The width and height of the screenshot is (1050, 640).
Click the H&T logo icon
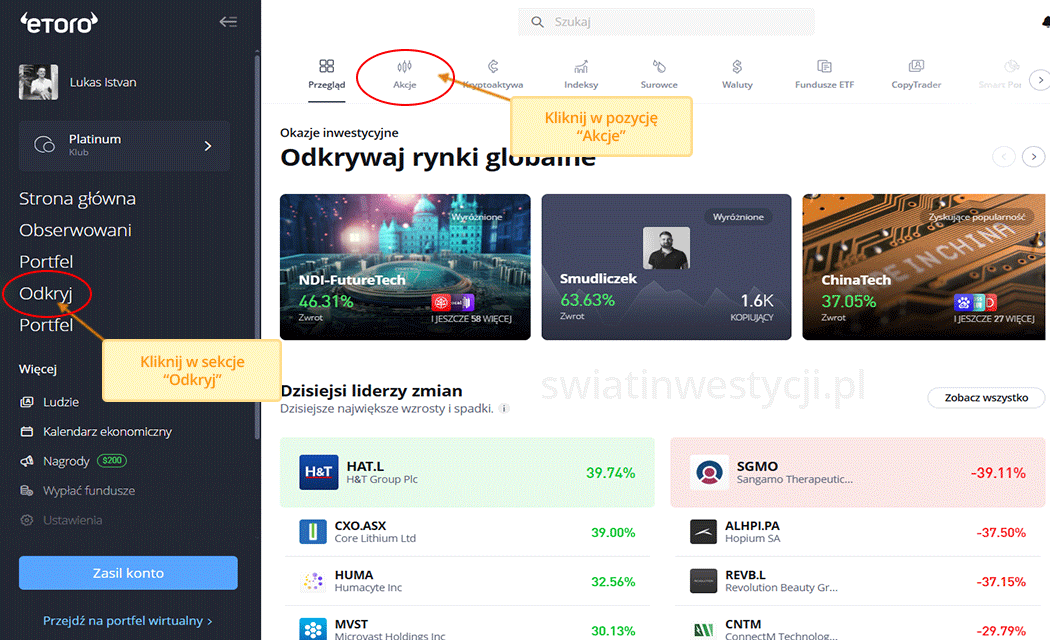click(319, 472)
